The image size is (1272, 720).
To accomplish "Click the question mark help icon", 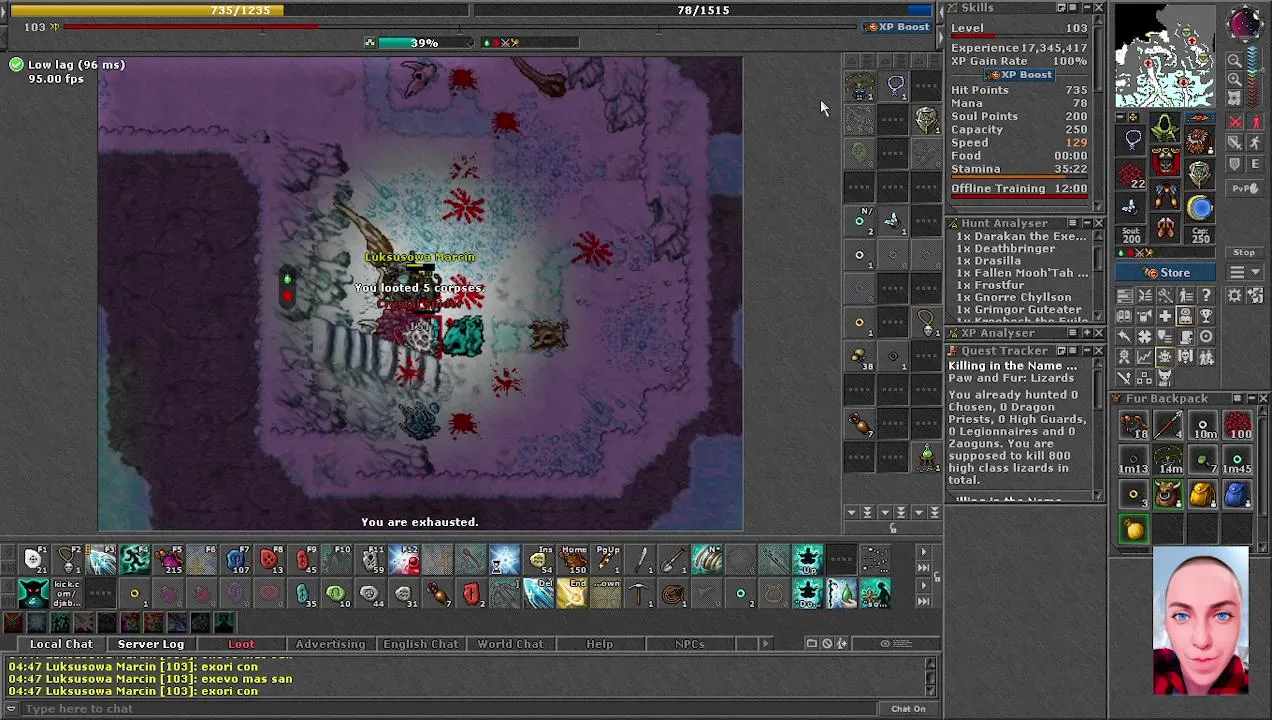I will [1206, 295].
